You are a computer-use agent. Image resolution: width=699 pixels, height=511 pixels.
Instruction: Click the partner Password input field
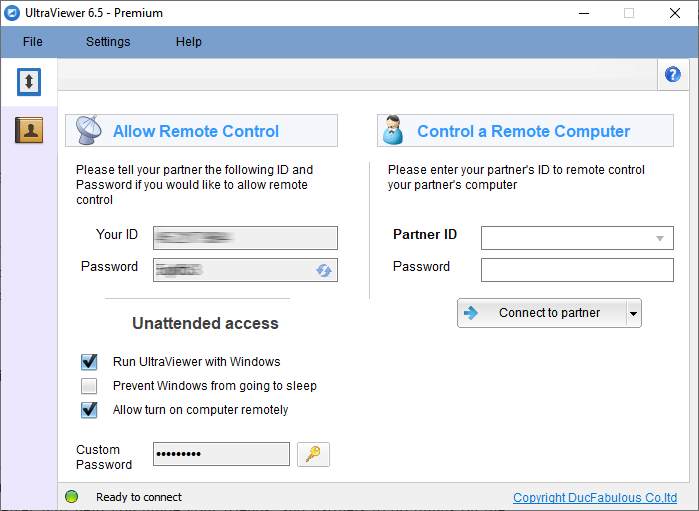coord(577,270)
